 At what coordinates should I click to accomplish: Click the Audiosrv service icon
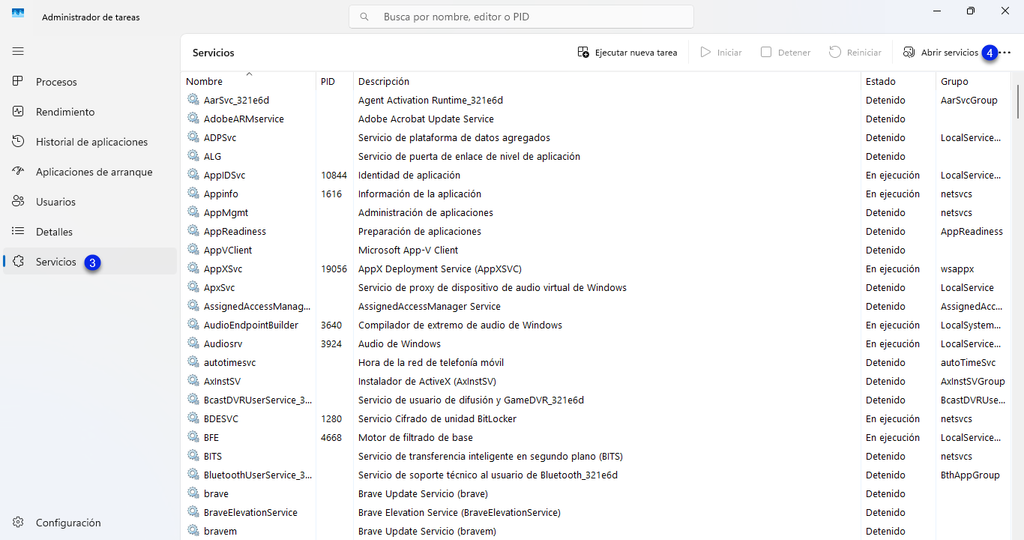point(193,343)
